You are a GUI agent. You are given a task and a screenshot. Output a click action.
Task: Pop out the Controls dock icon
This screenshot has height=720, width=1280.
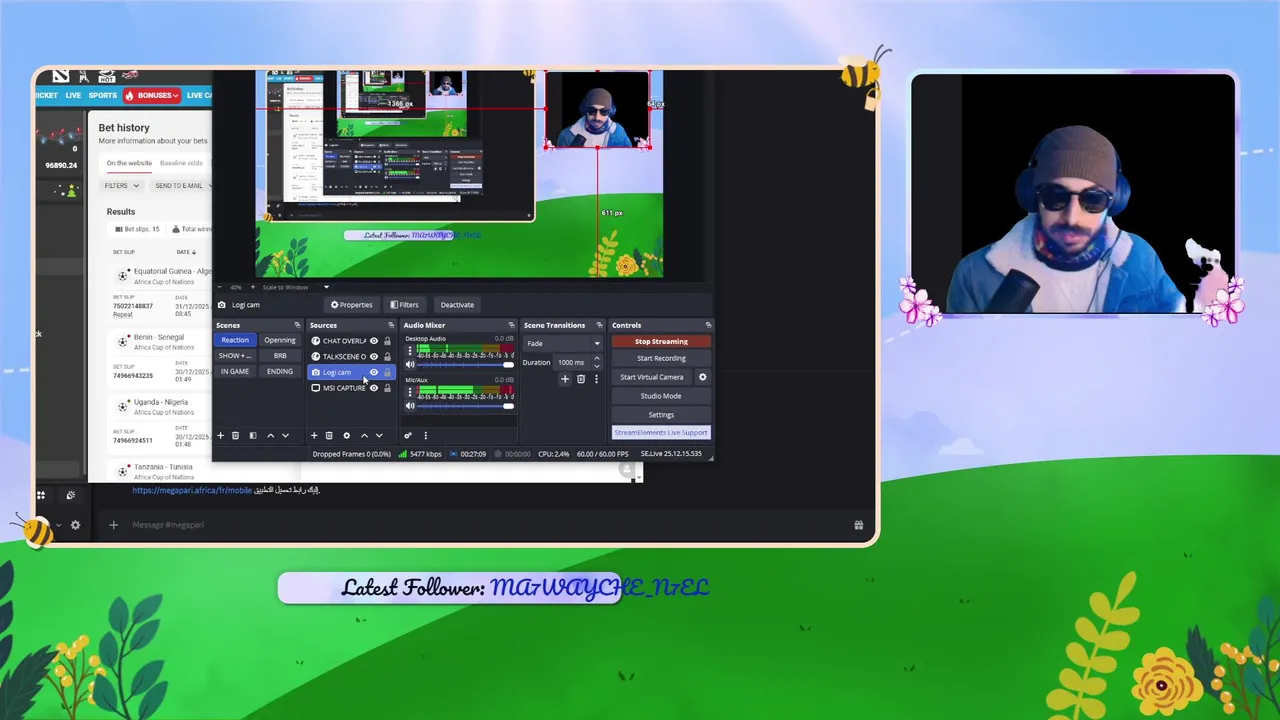[x=708, y=325]
